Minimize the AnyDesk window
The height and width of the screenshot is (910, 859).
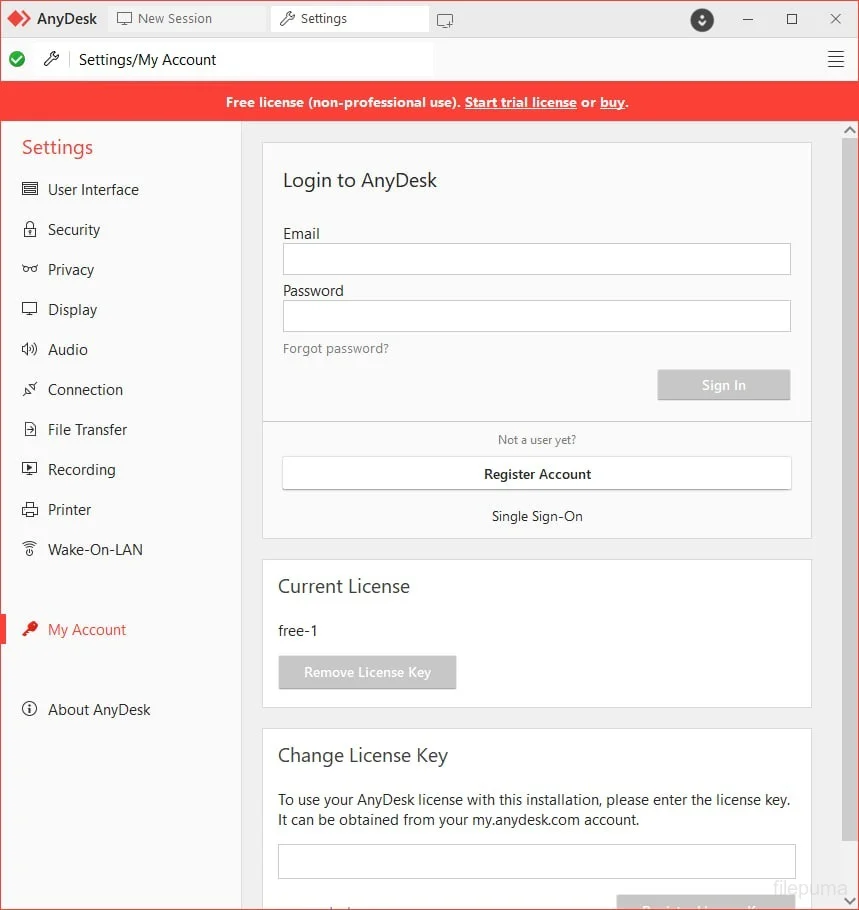click(748, 19)
